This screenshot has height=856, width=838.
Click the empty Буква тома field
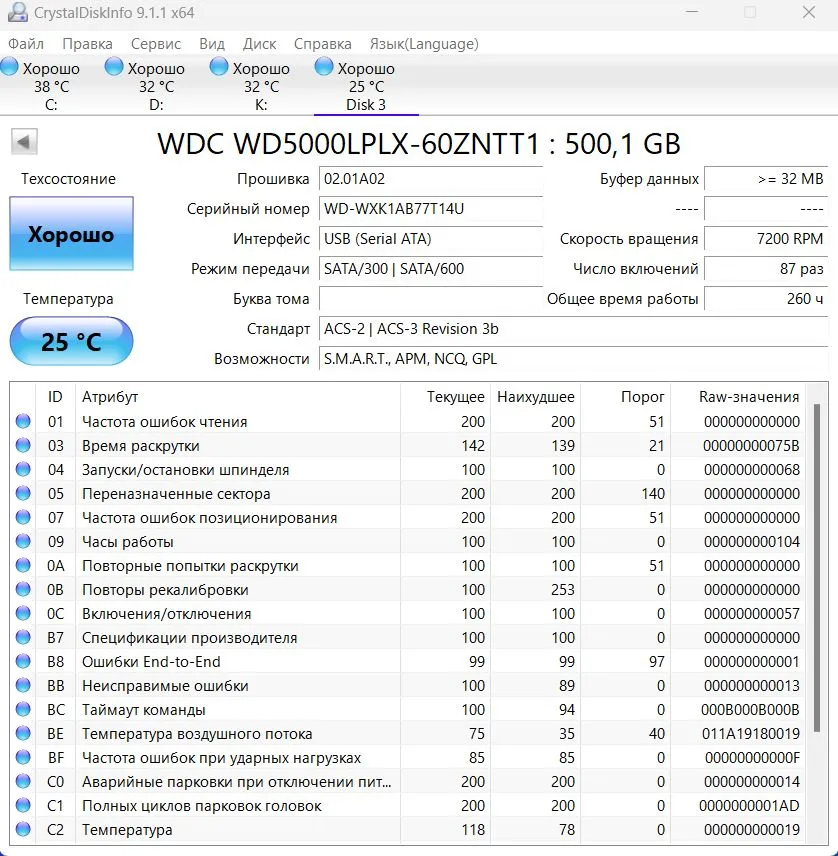(431, 299)
